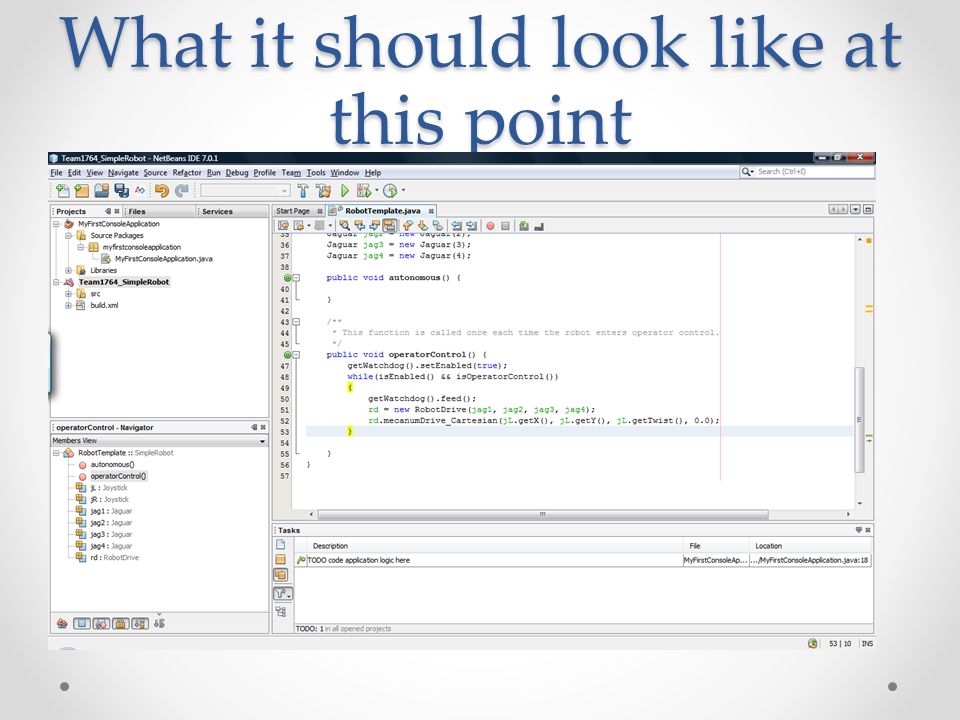
Task: Click the Uncomment editor icon
Action: [539, 226]
